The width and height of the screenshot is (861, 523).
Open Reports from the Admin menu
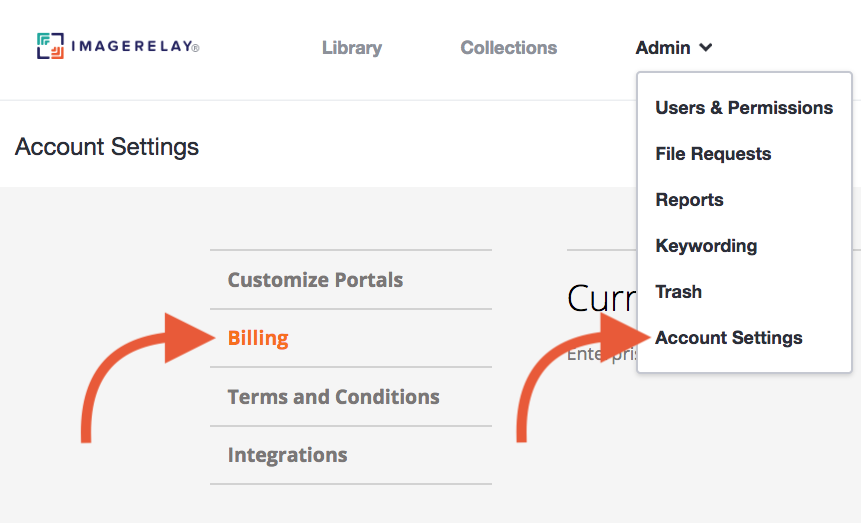[689, 200]
